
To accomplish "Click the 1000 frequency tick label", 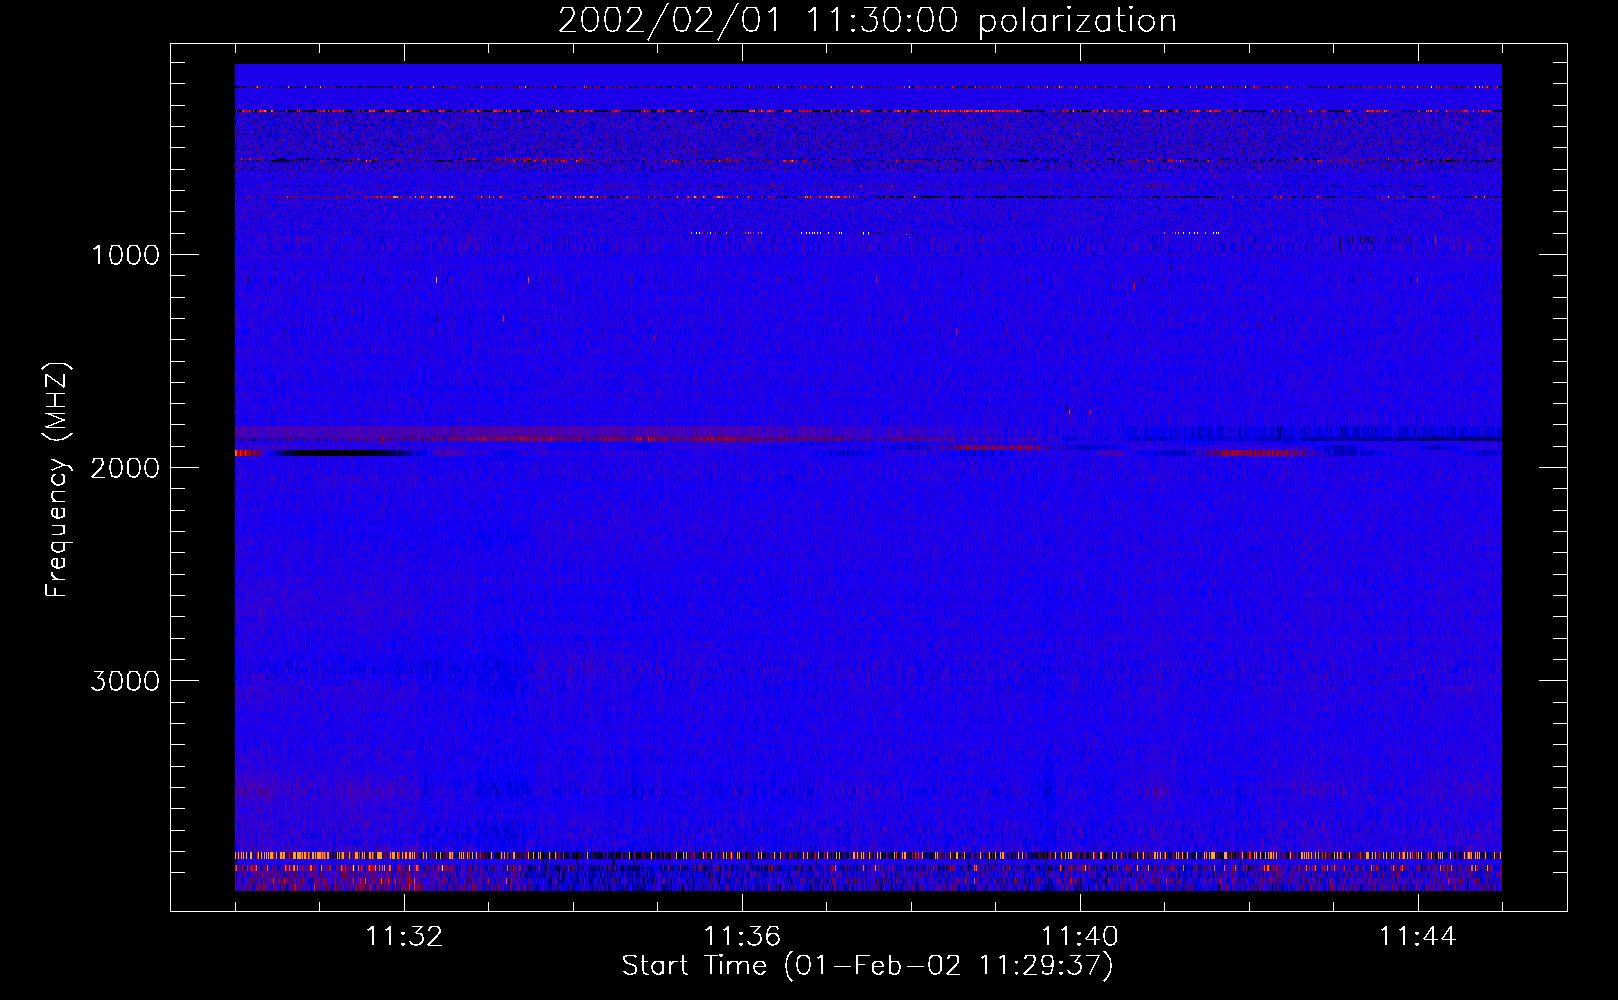I will (125, 254).
